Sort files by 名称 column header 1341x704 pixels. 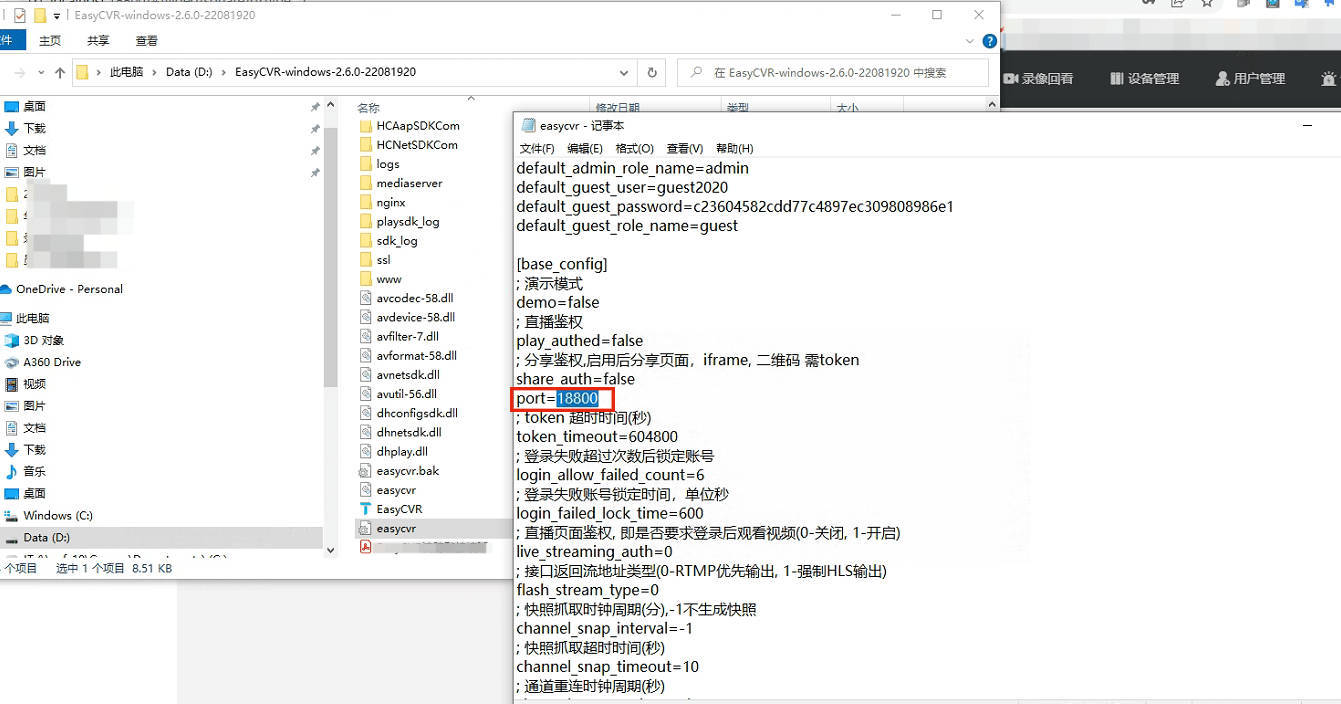click(x=368, y=108)
